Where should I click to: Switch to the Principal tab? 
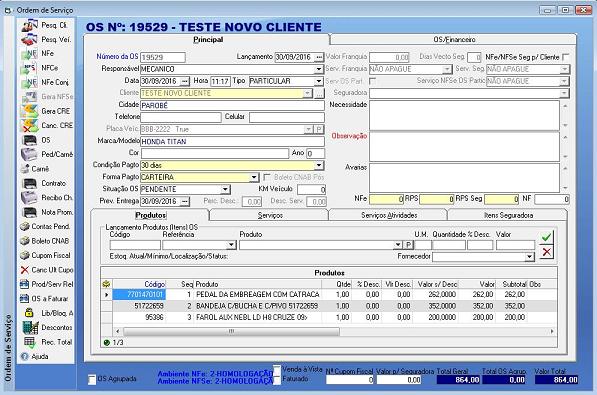click(x=208, y=40)
